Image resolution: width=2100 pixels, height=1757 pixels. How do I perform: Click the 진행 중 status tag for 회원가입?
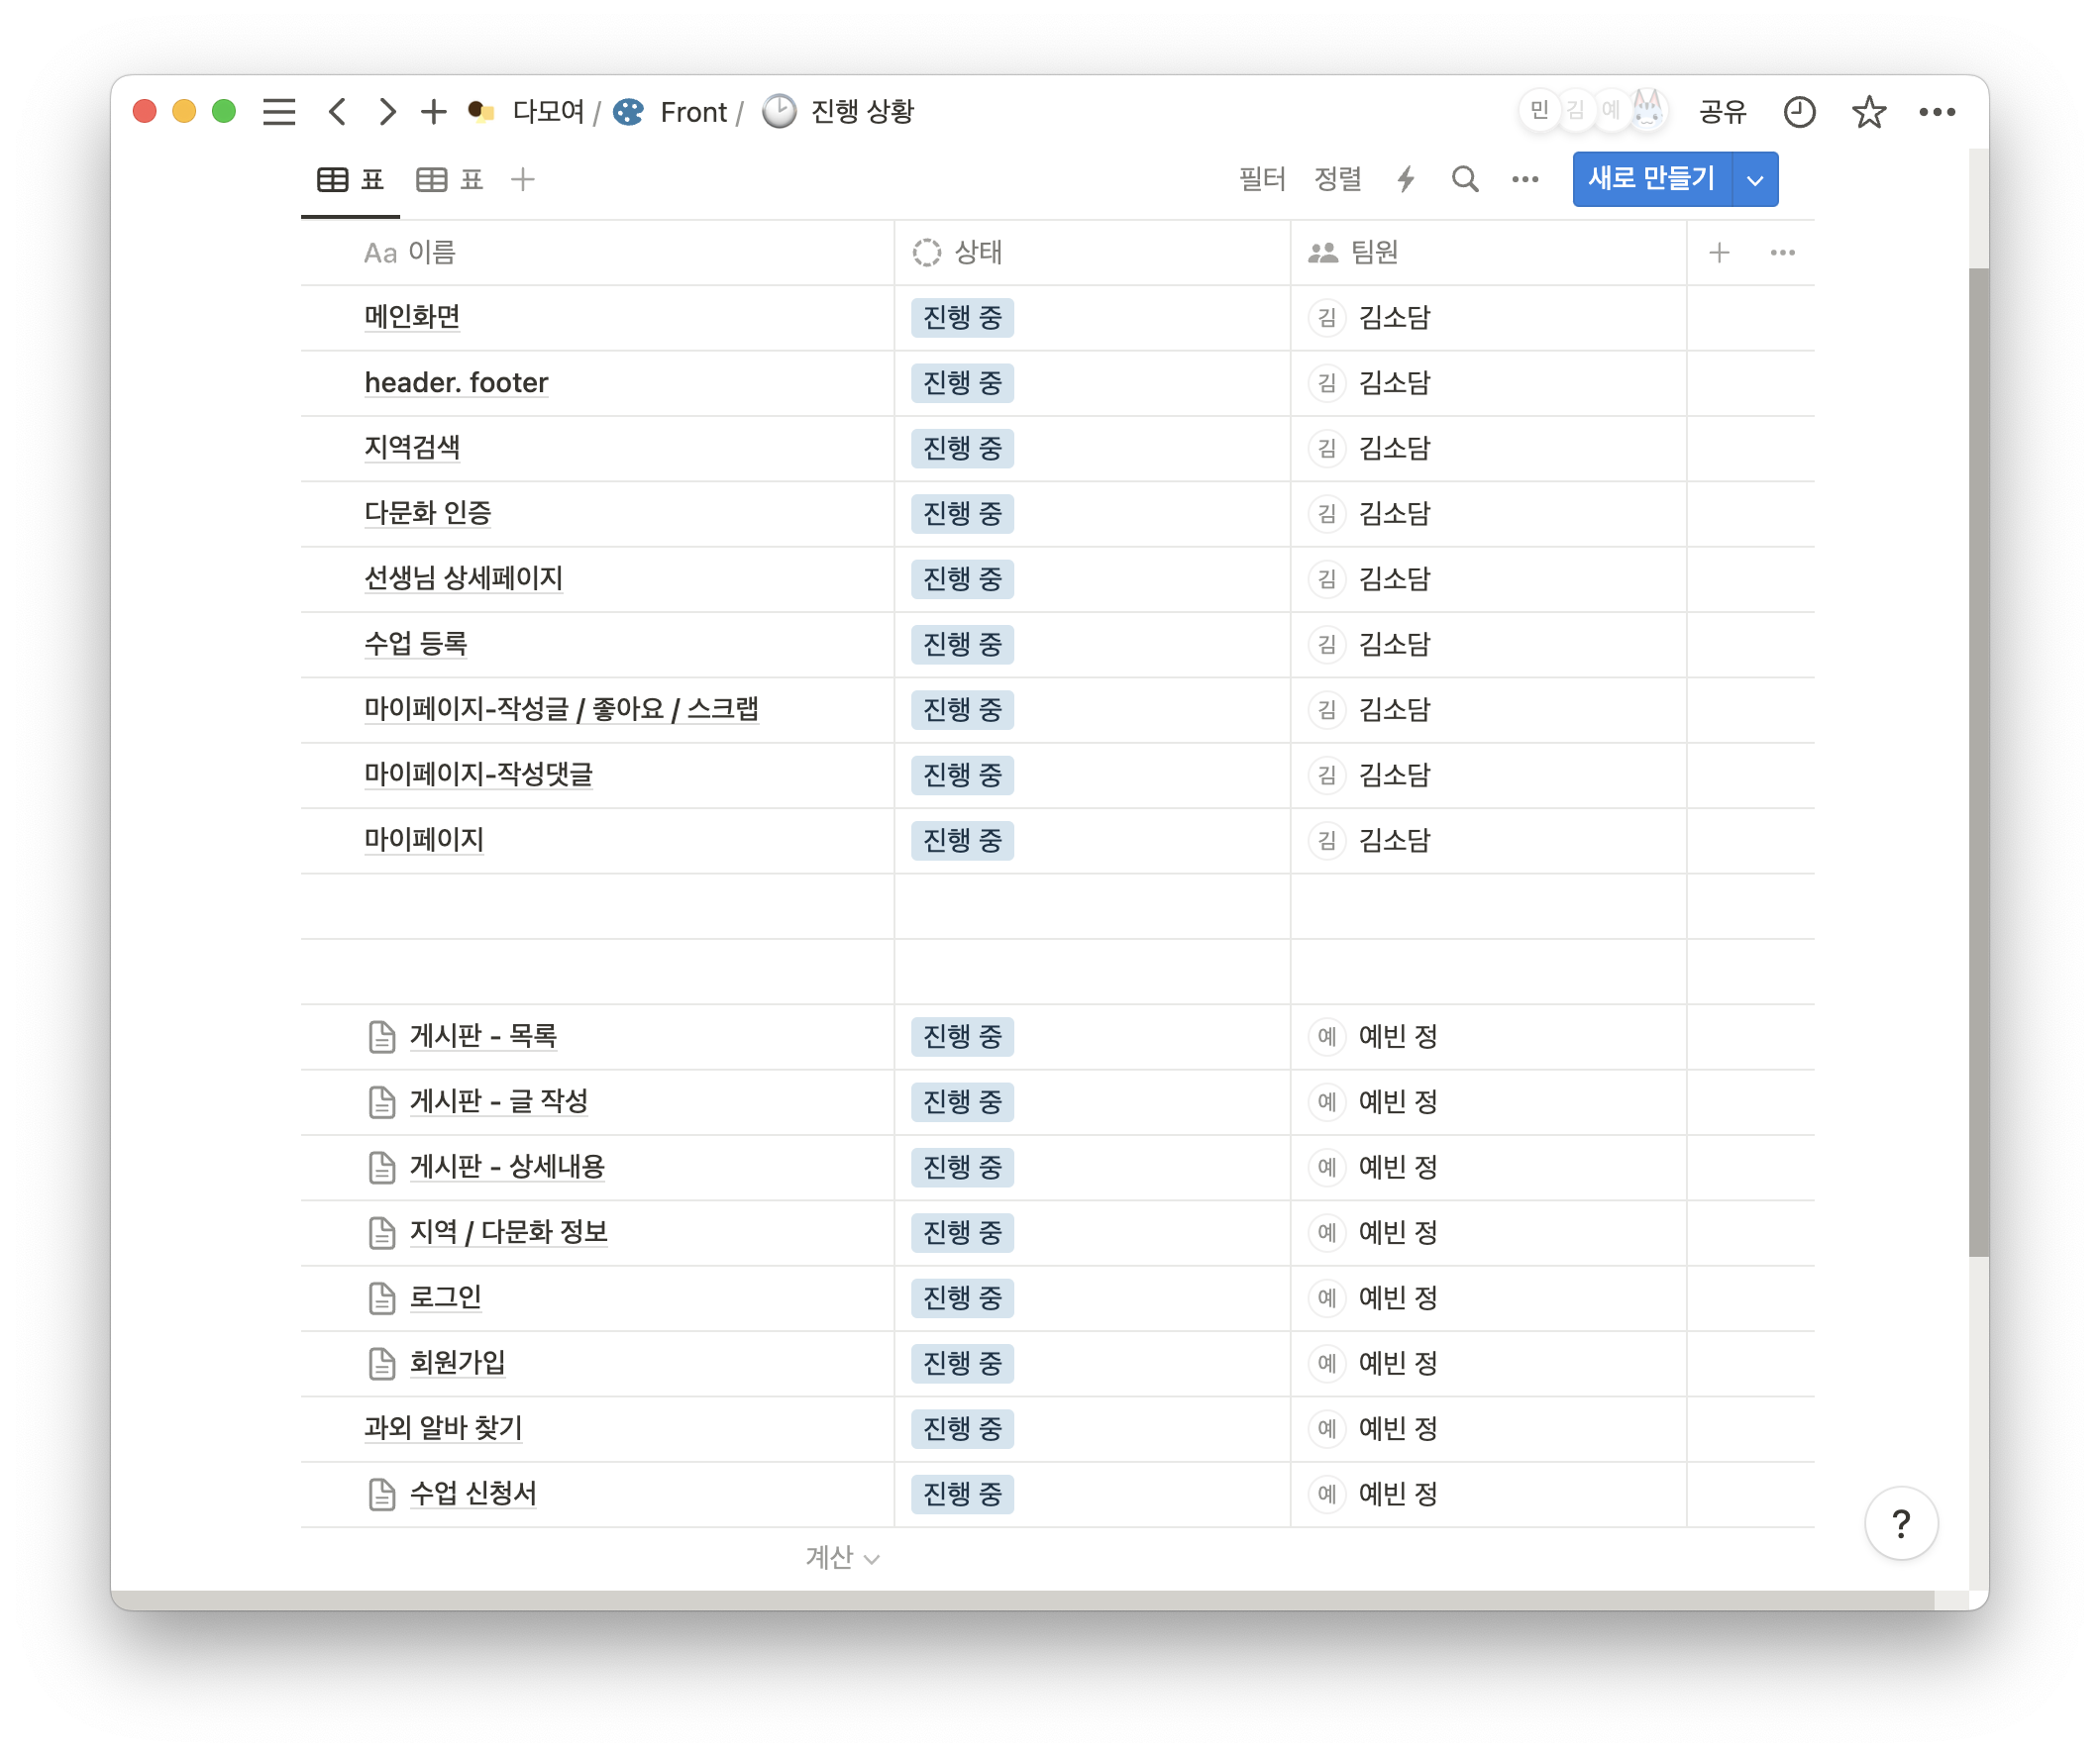click(x=962, y=1364)
